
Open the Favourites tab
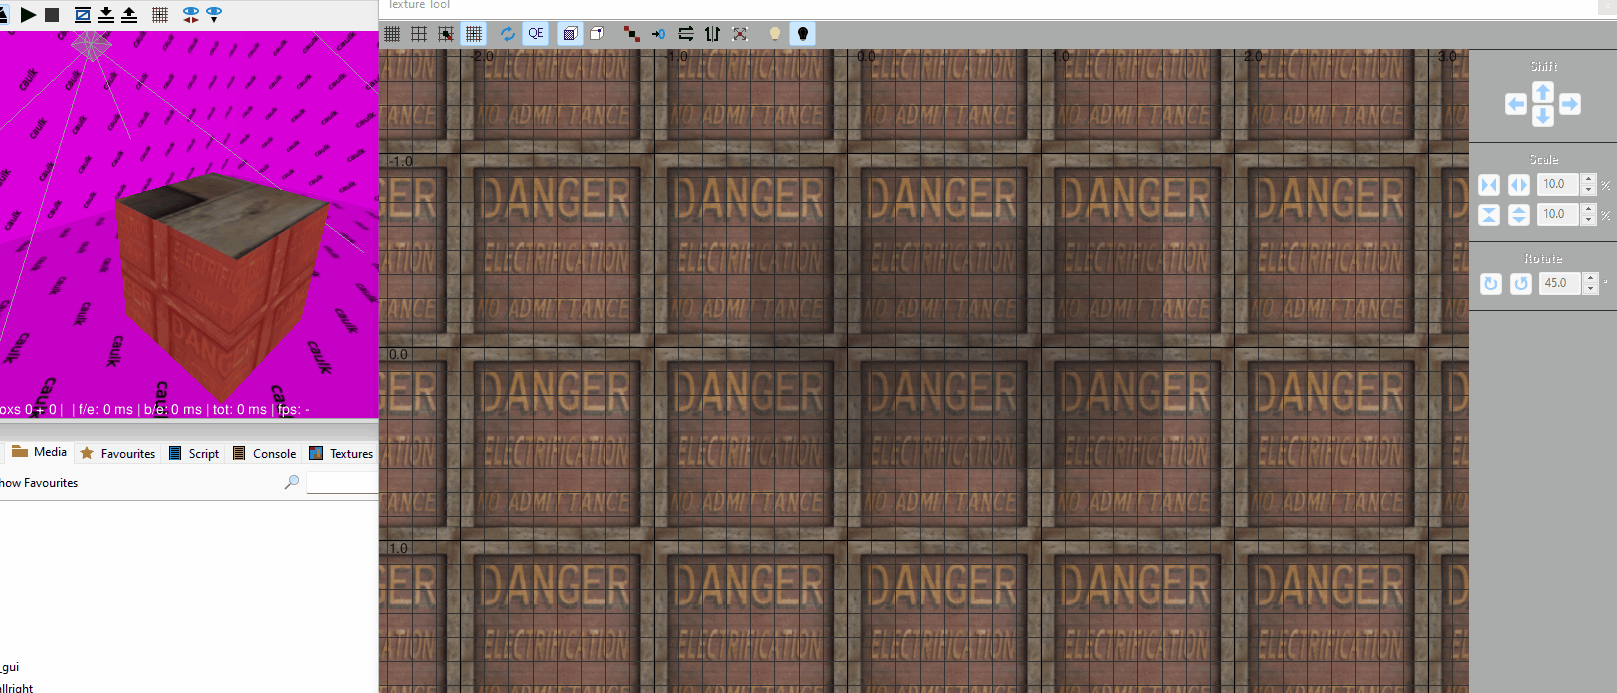pos(118,453)
